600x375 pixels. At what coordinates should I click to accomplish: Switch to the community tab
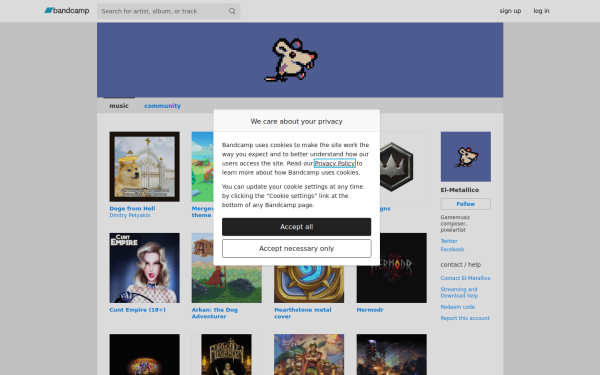point(162,106)
